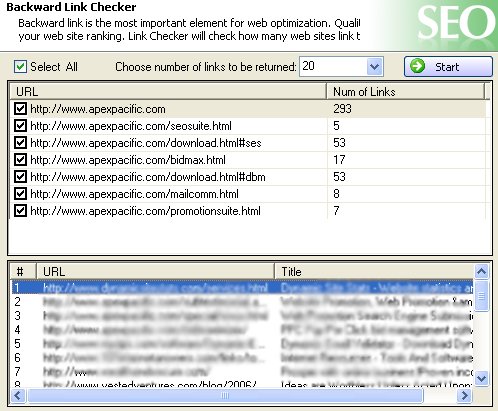Click the horizontal scrollbar thumb
The height and width of the screenshot is (411, 498).
point(225,396)
